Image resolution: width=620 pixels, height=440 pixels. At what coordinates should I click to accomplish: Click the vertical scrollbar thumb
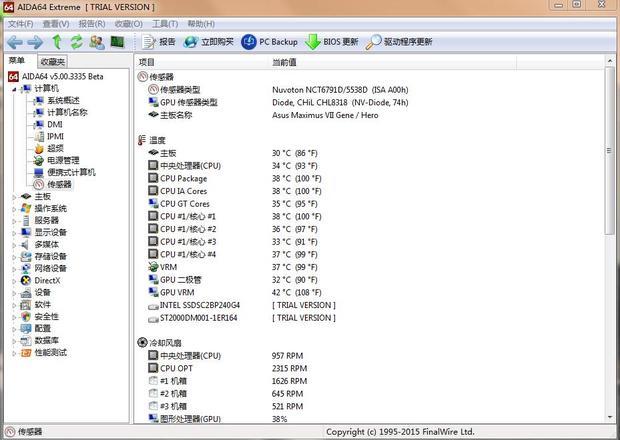pyautogui.click(x=609, y=151)
